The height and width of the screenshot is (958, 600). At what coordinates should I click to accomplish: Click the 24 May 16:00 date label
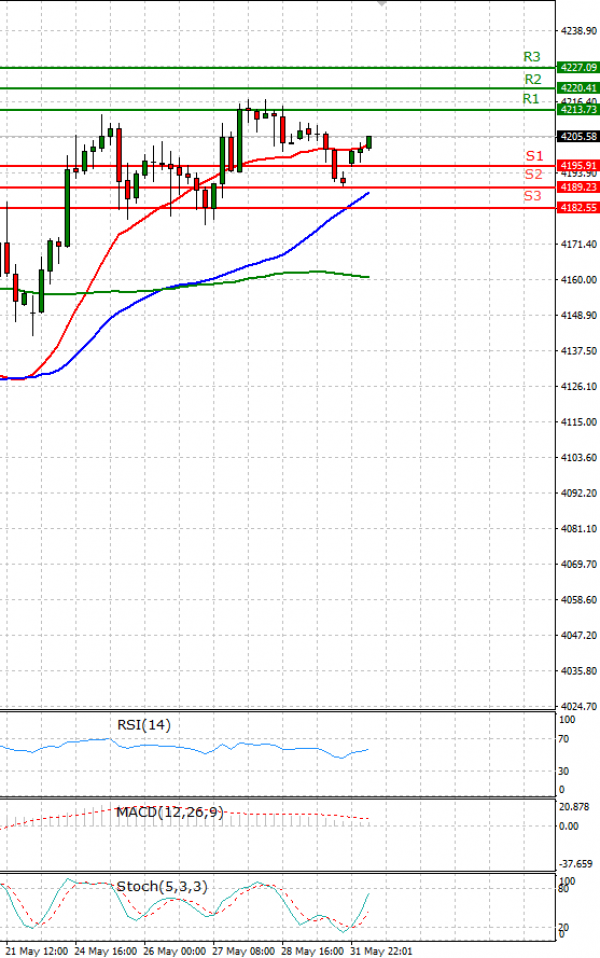click(105, 951)
